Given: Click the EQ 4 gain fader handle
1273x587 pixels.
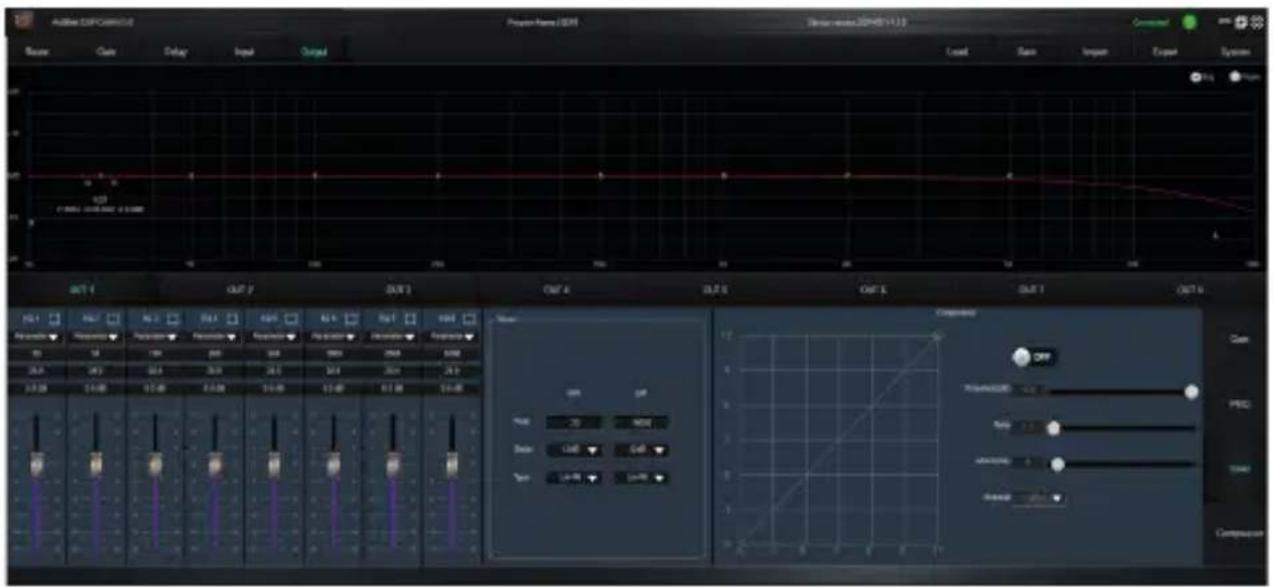Looking at the screenshot, I should click(x=215, y=464).
